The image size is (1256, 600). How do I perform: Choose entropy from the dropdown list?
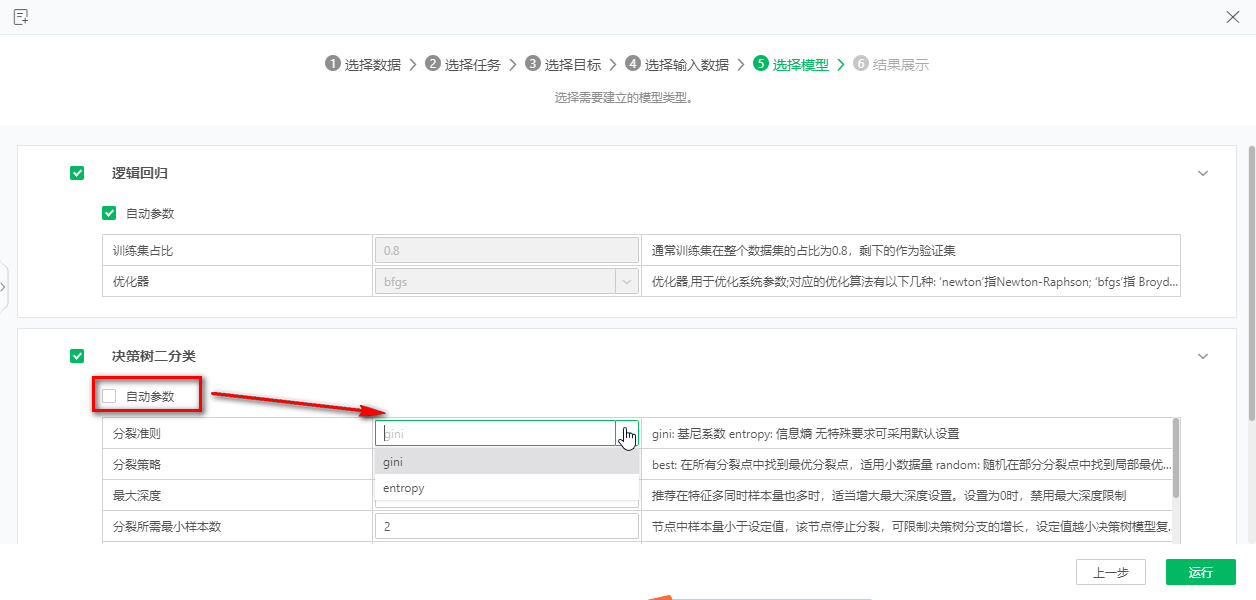tap(507, 488)
